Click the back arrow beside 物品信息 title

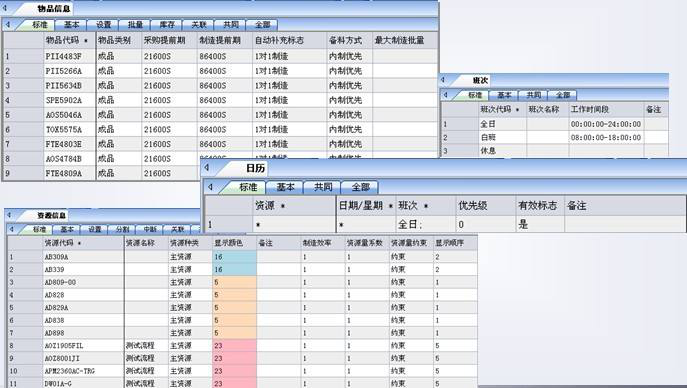tap(5, 7)
